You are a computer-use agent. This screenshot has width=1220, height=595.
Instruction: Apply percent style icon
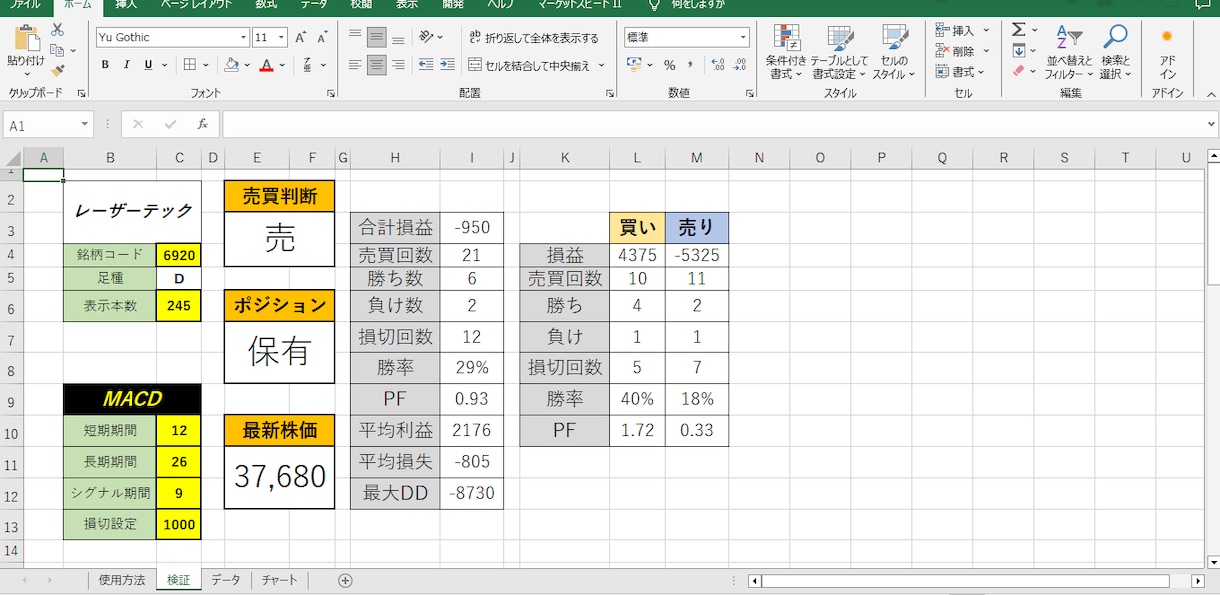click(x=669, y=65)
